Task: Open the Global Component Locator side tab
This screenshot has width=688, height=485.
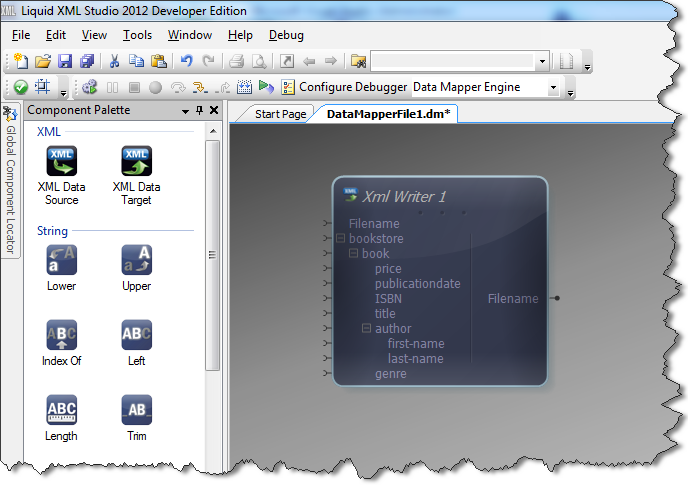Action: [x=11, y=181]
